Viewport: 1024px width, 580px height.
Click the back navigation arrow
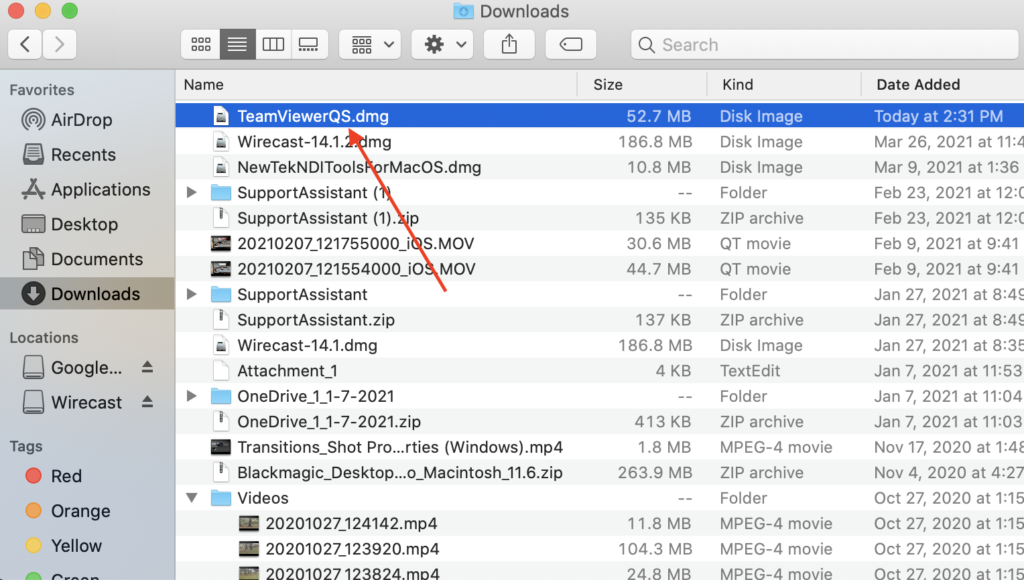coord(24,44)
